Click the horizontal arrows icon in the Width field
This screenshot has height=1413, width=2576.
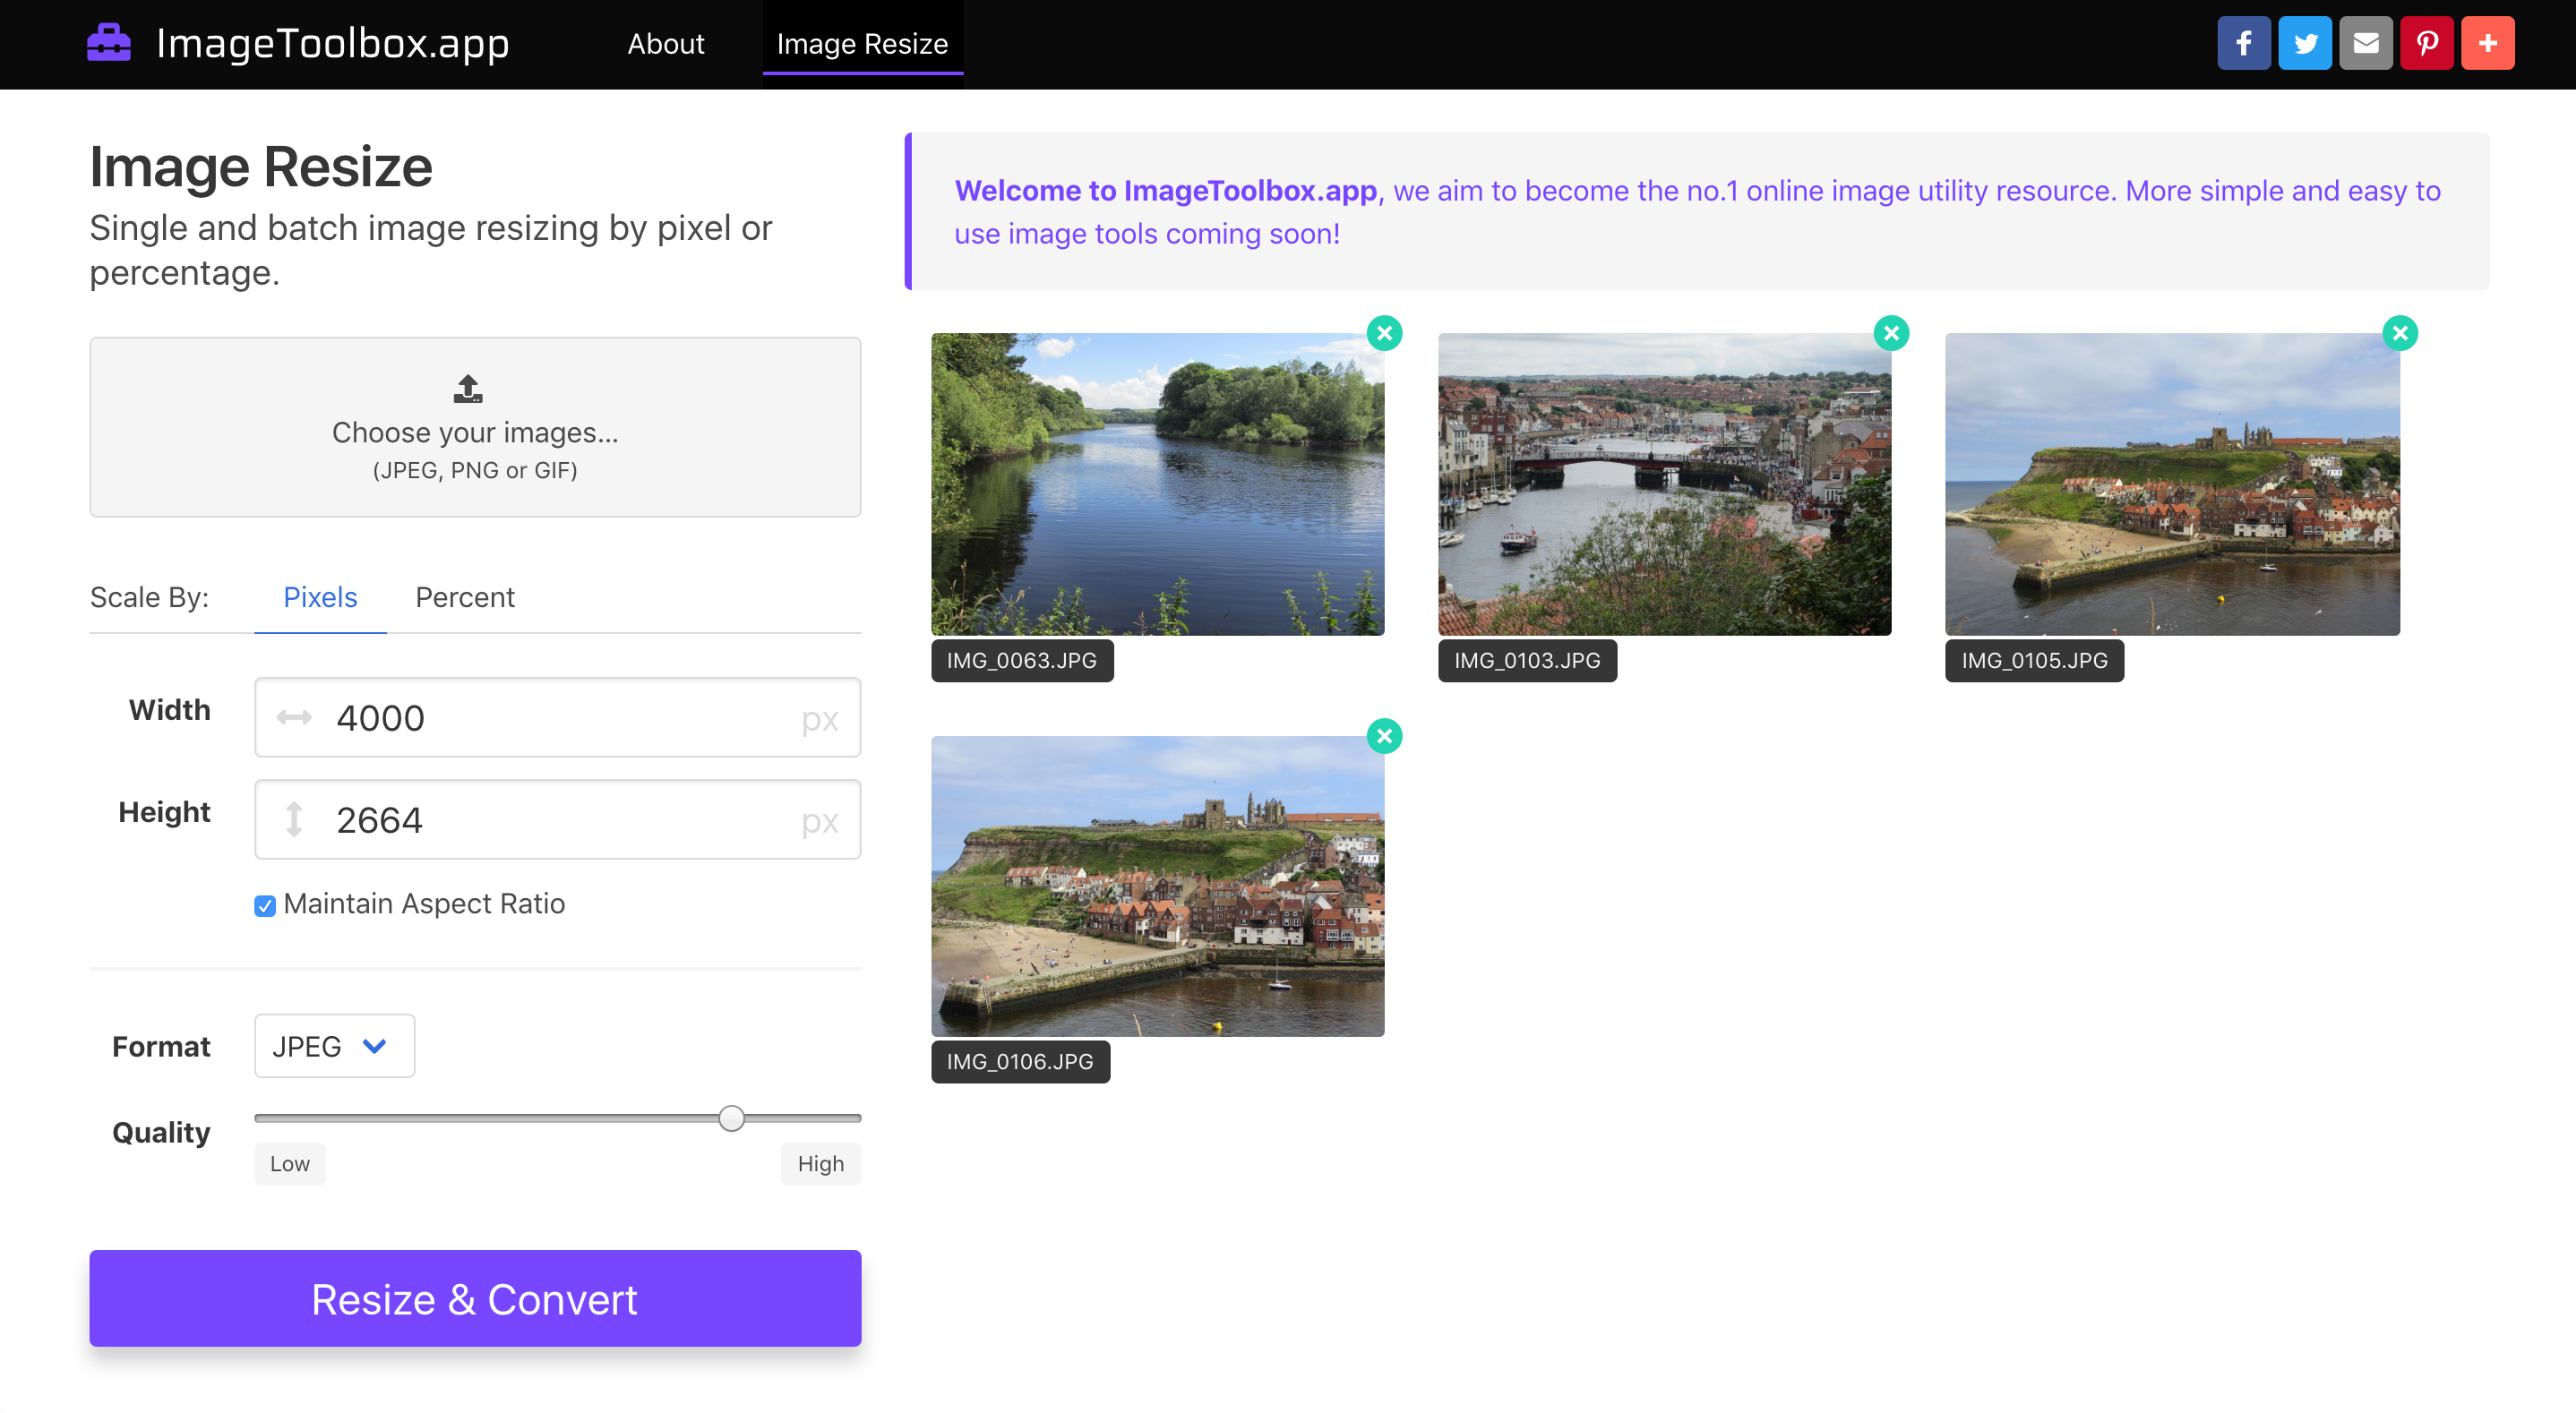(293, 717)
